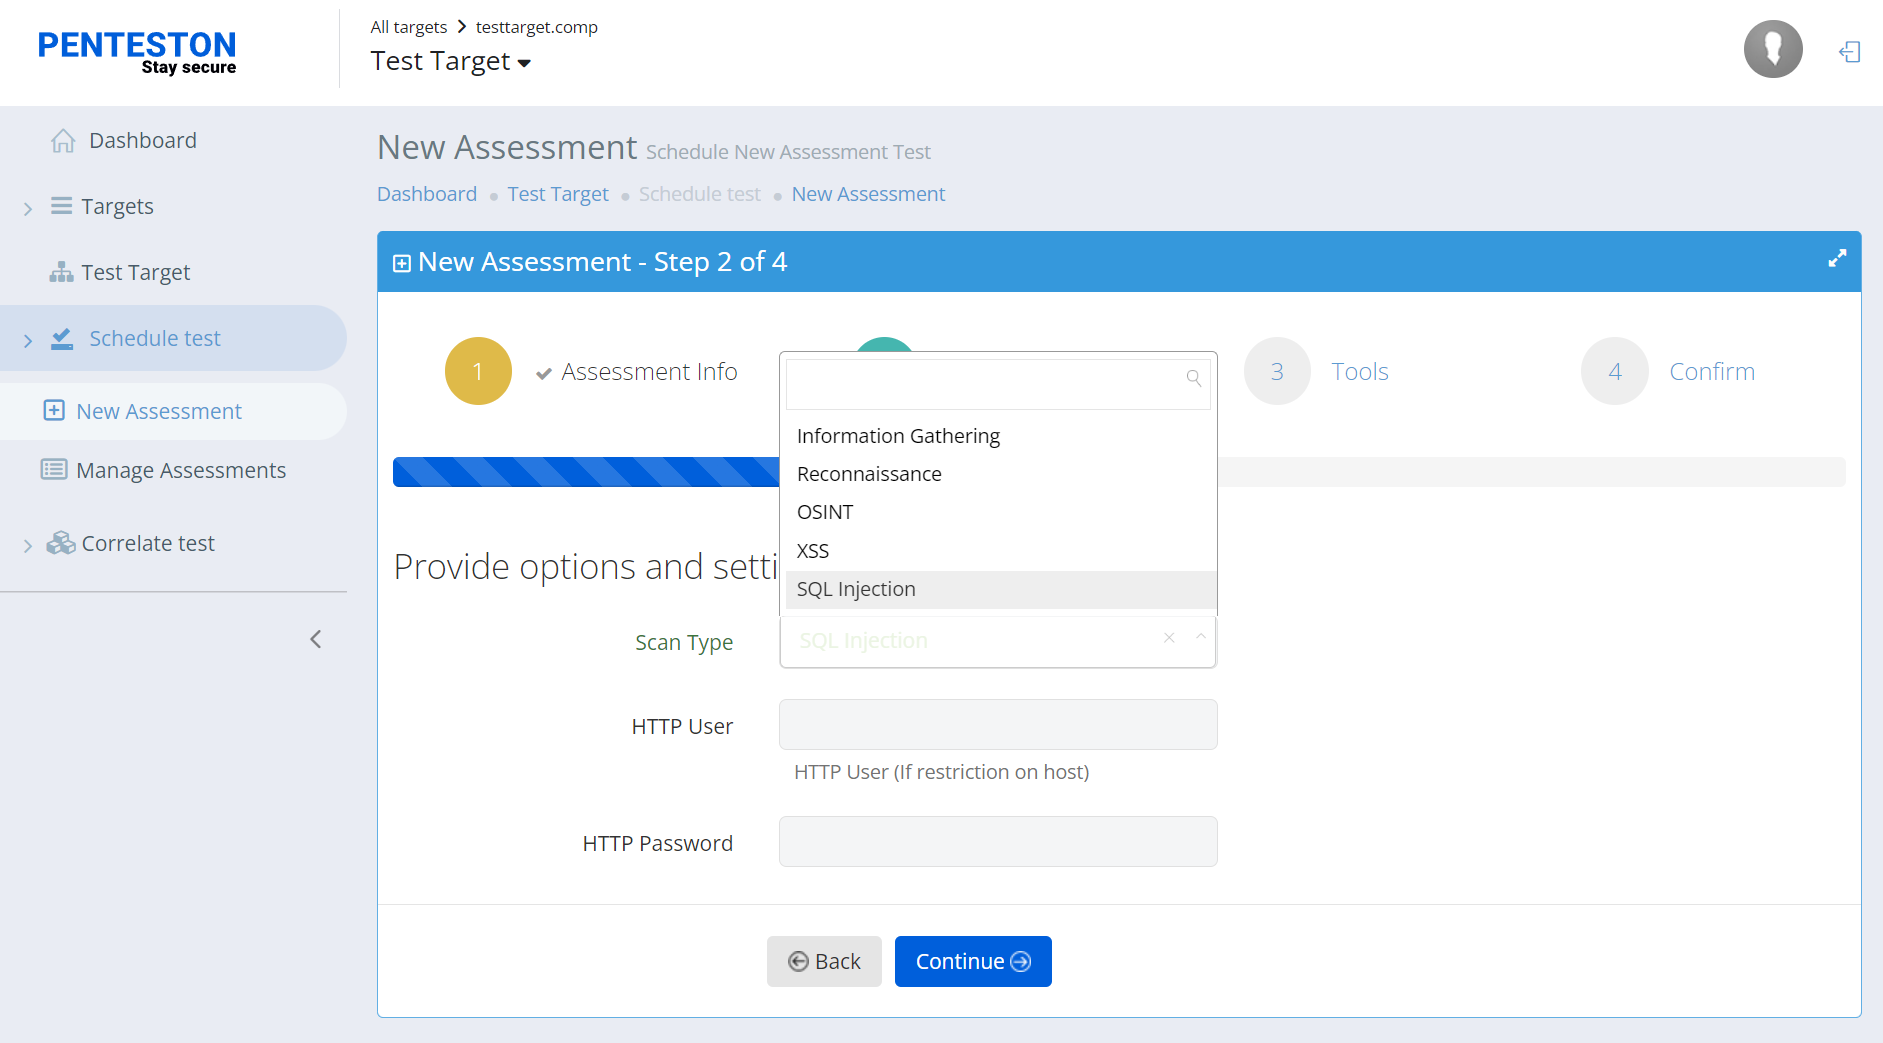Expand the Targets sidebar menu
This screenshot has width=1883, height=1043.
(28, 208)
